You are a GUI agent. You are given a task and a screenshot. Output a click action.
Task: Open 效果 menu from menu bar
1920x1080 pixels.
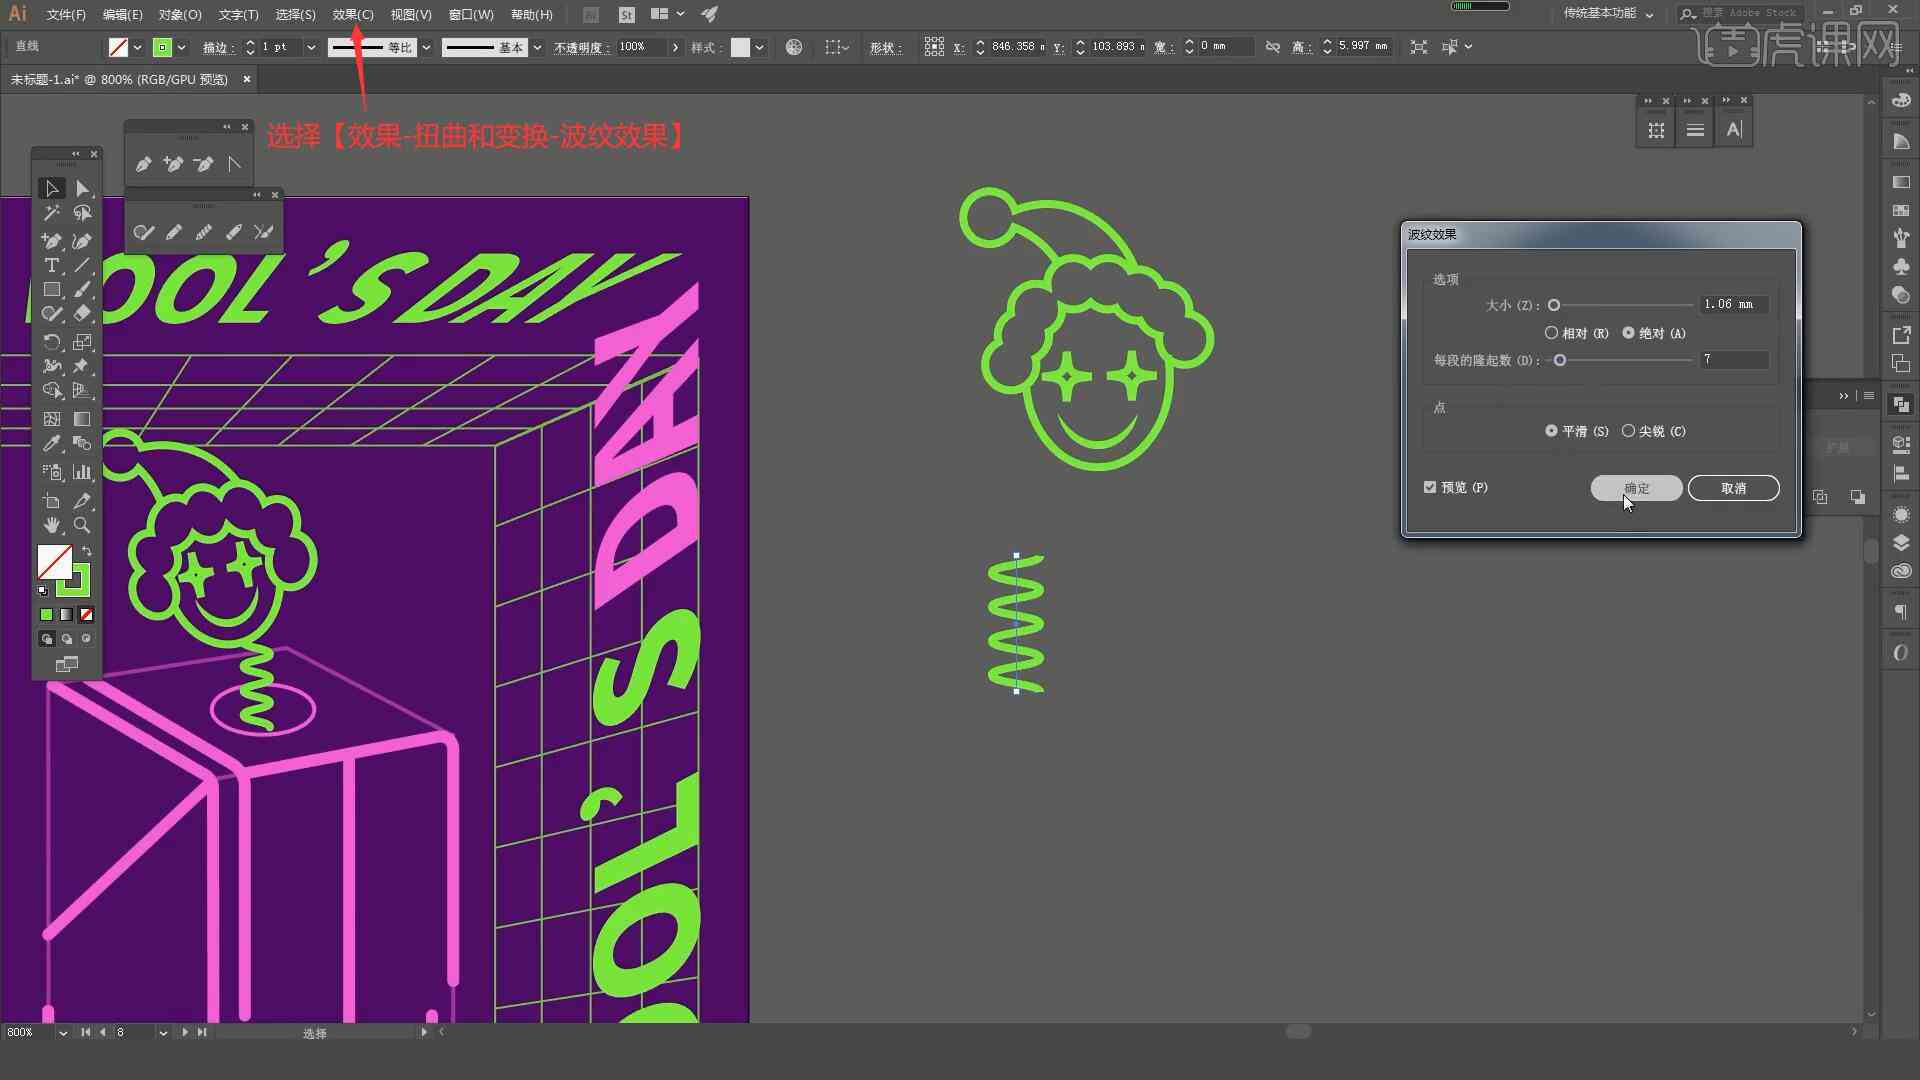point(349,13)
